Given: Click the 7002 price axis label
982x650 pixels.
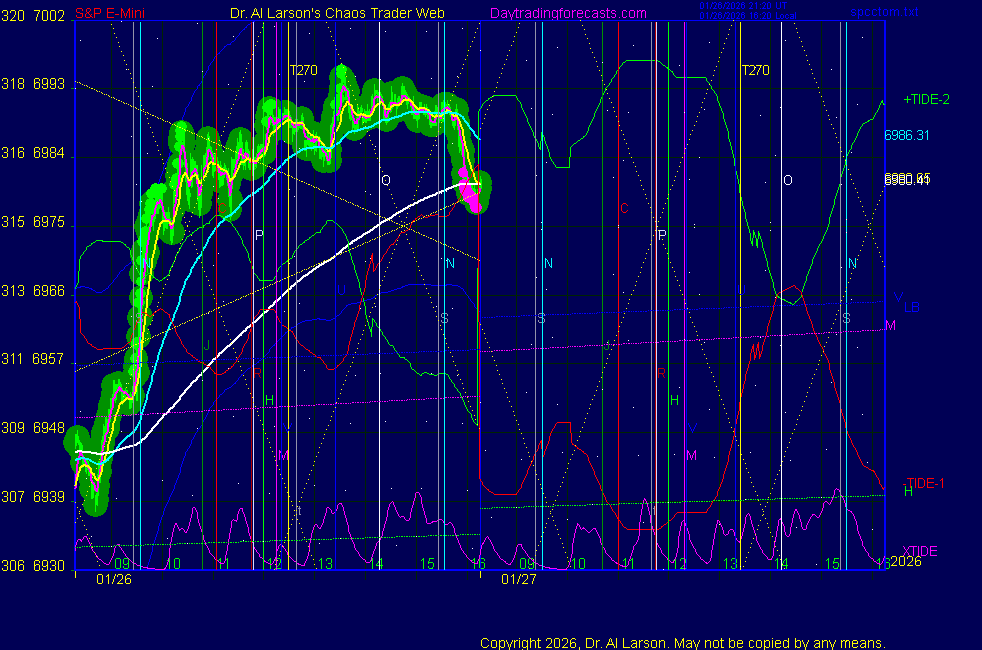Looking at the screenshot, I should (50, 16).
